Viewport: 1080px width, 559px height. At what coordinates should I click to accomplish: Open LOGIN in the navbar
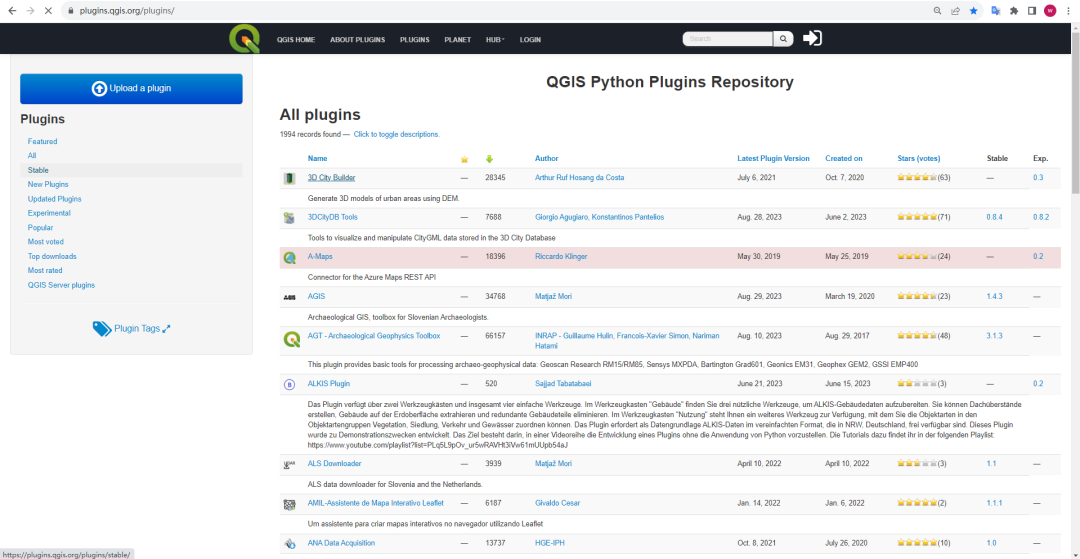pos(530,40)
